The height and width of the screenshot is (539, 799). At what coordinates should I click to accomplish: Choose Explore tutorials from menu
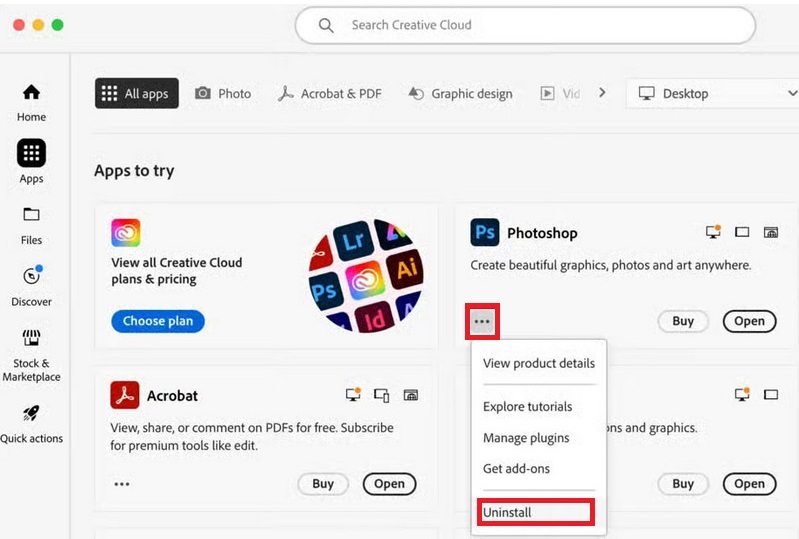pyautogui.click(x=527, y=407)
